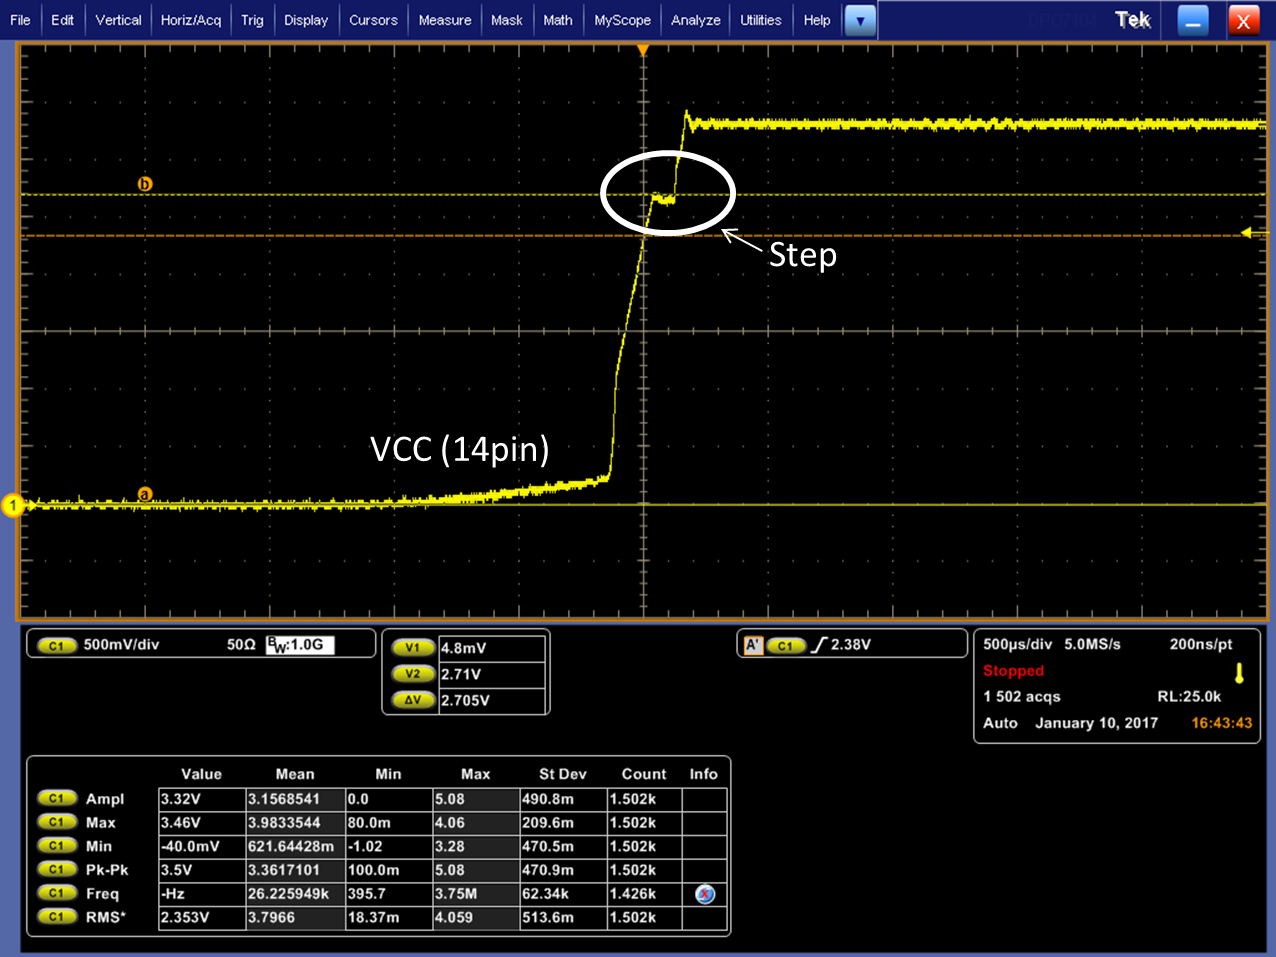This screenshot has height=957, width=1276.
Task: Click the Count column header
Action: click(x=644, y=774)
